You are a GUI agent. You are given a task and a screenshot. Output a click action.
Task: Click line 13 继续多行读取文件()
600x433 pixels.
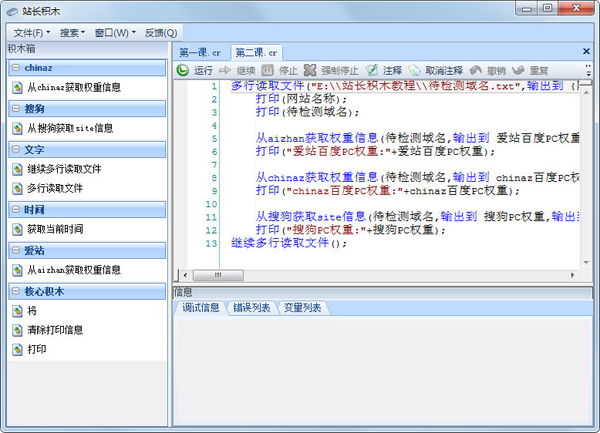289,243
